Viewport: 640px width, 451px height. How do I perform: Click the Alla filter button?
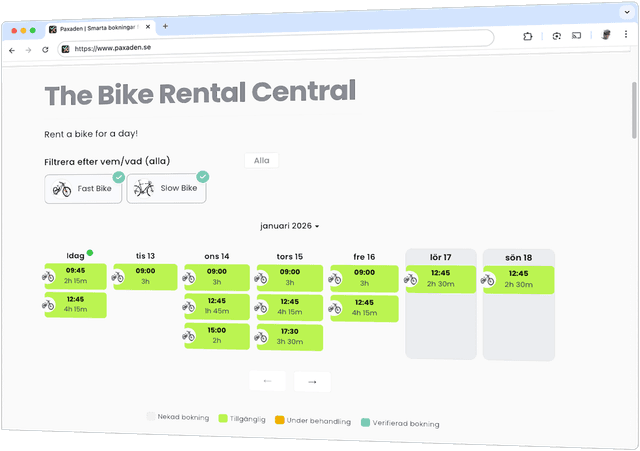[x=262, y=160]
